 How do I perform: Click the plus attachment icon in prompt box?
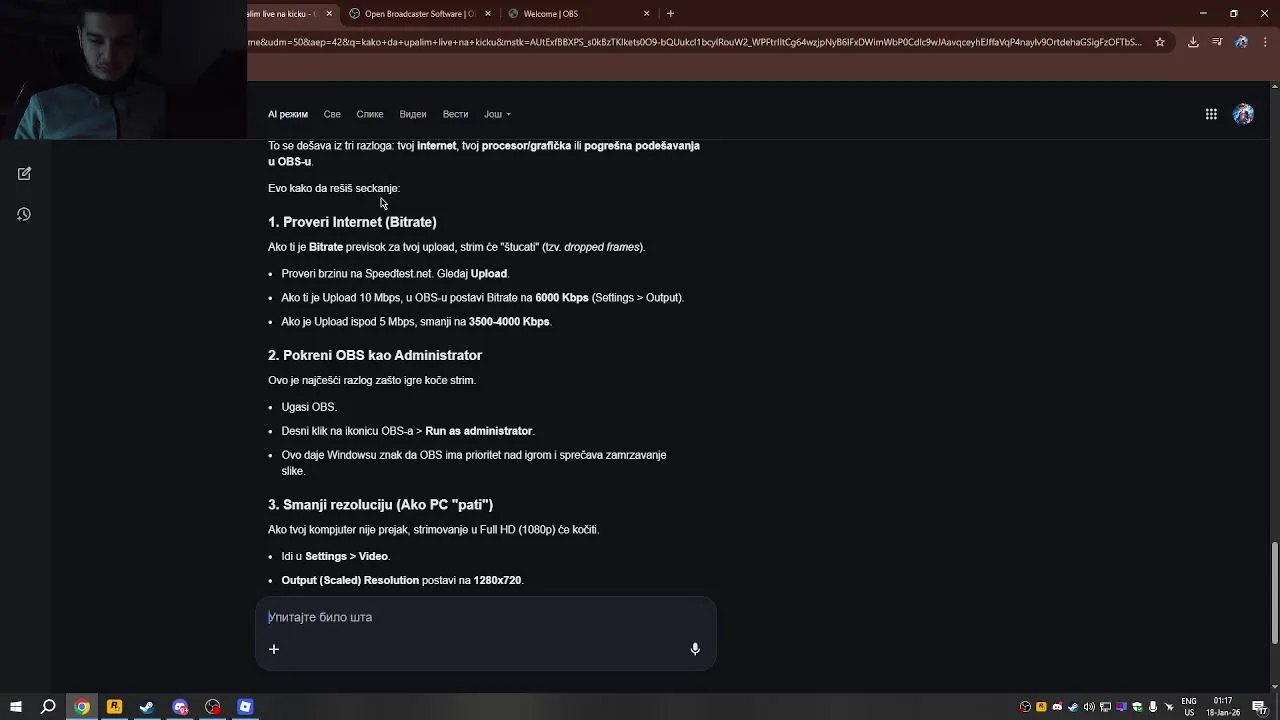[274, 649]
